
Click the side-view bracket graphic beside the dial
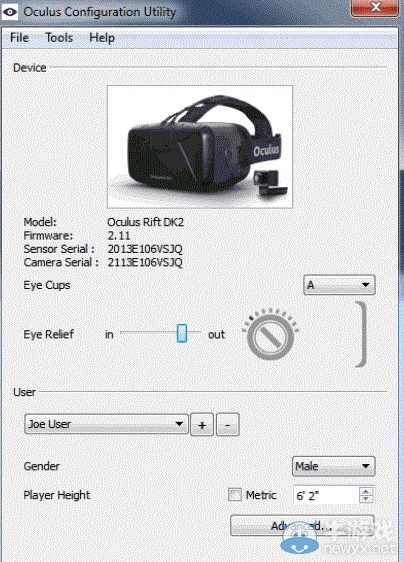point(361,334)
